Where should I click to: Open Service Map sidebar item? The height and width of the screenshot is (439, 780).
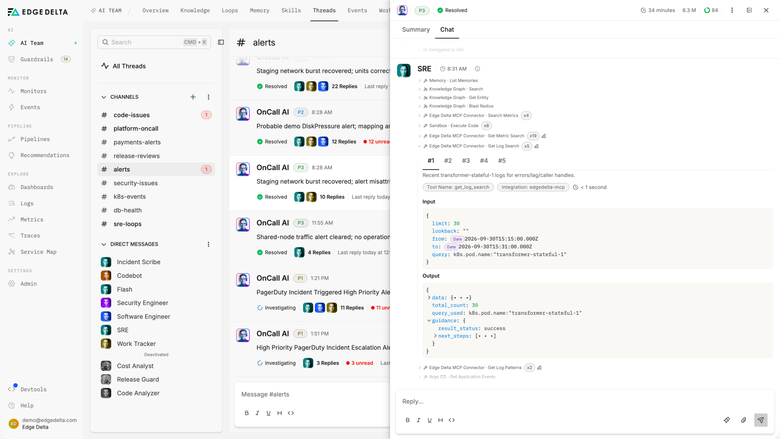coord(38,252)
